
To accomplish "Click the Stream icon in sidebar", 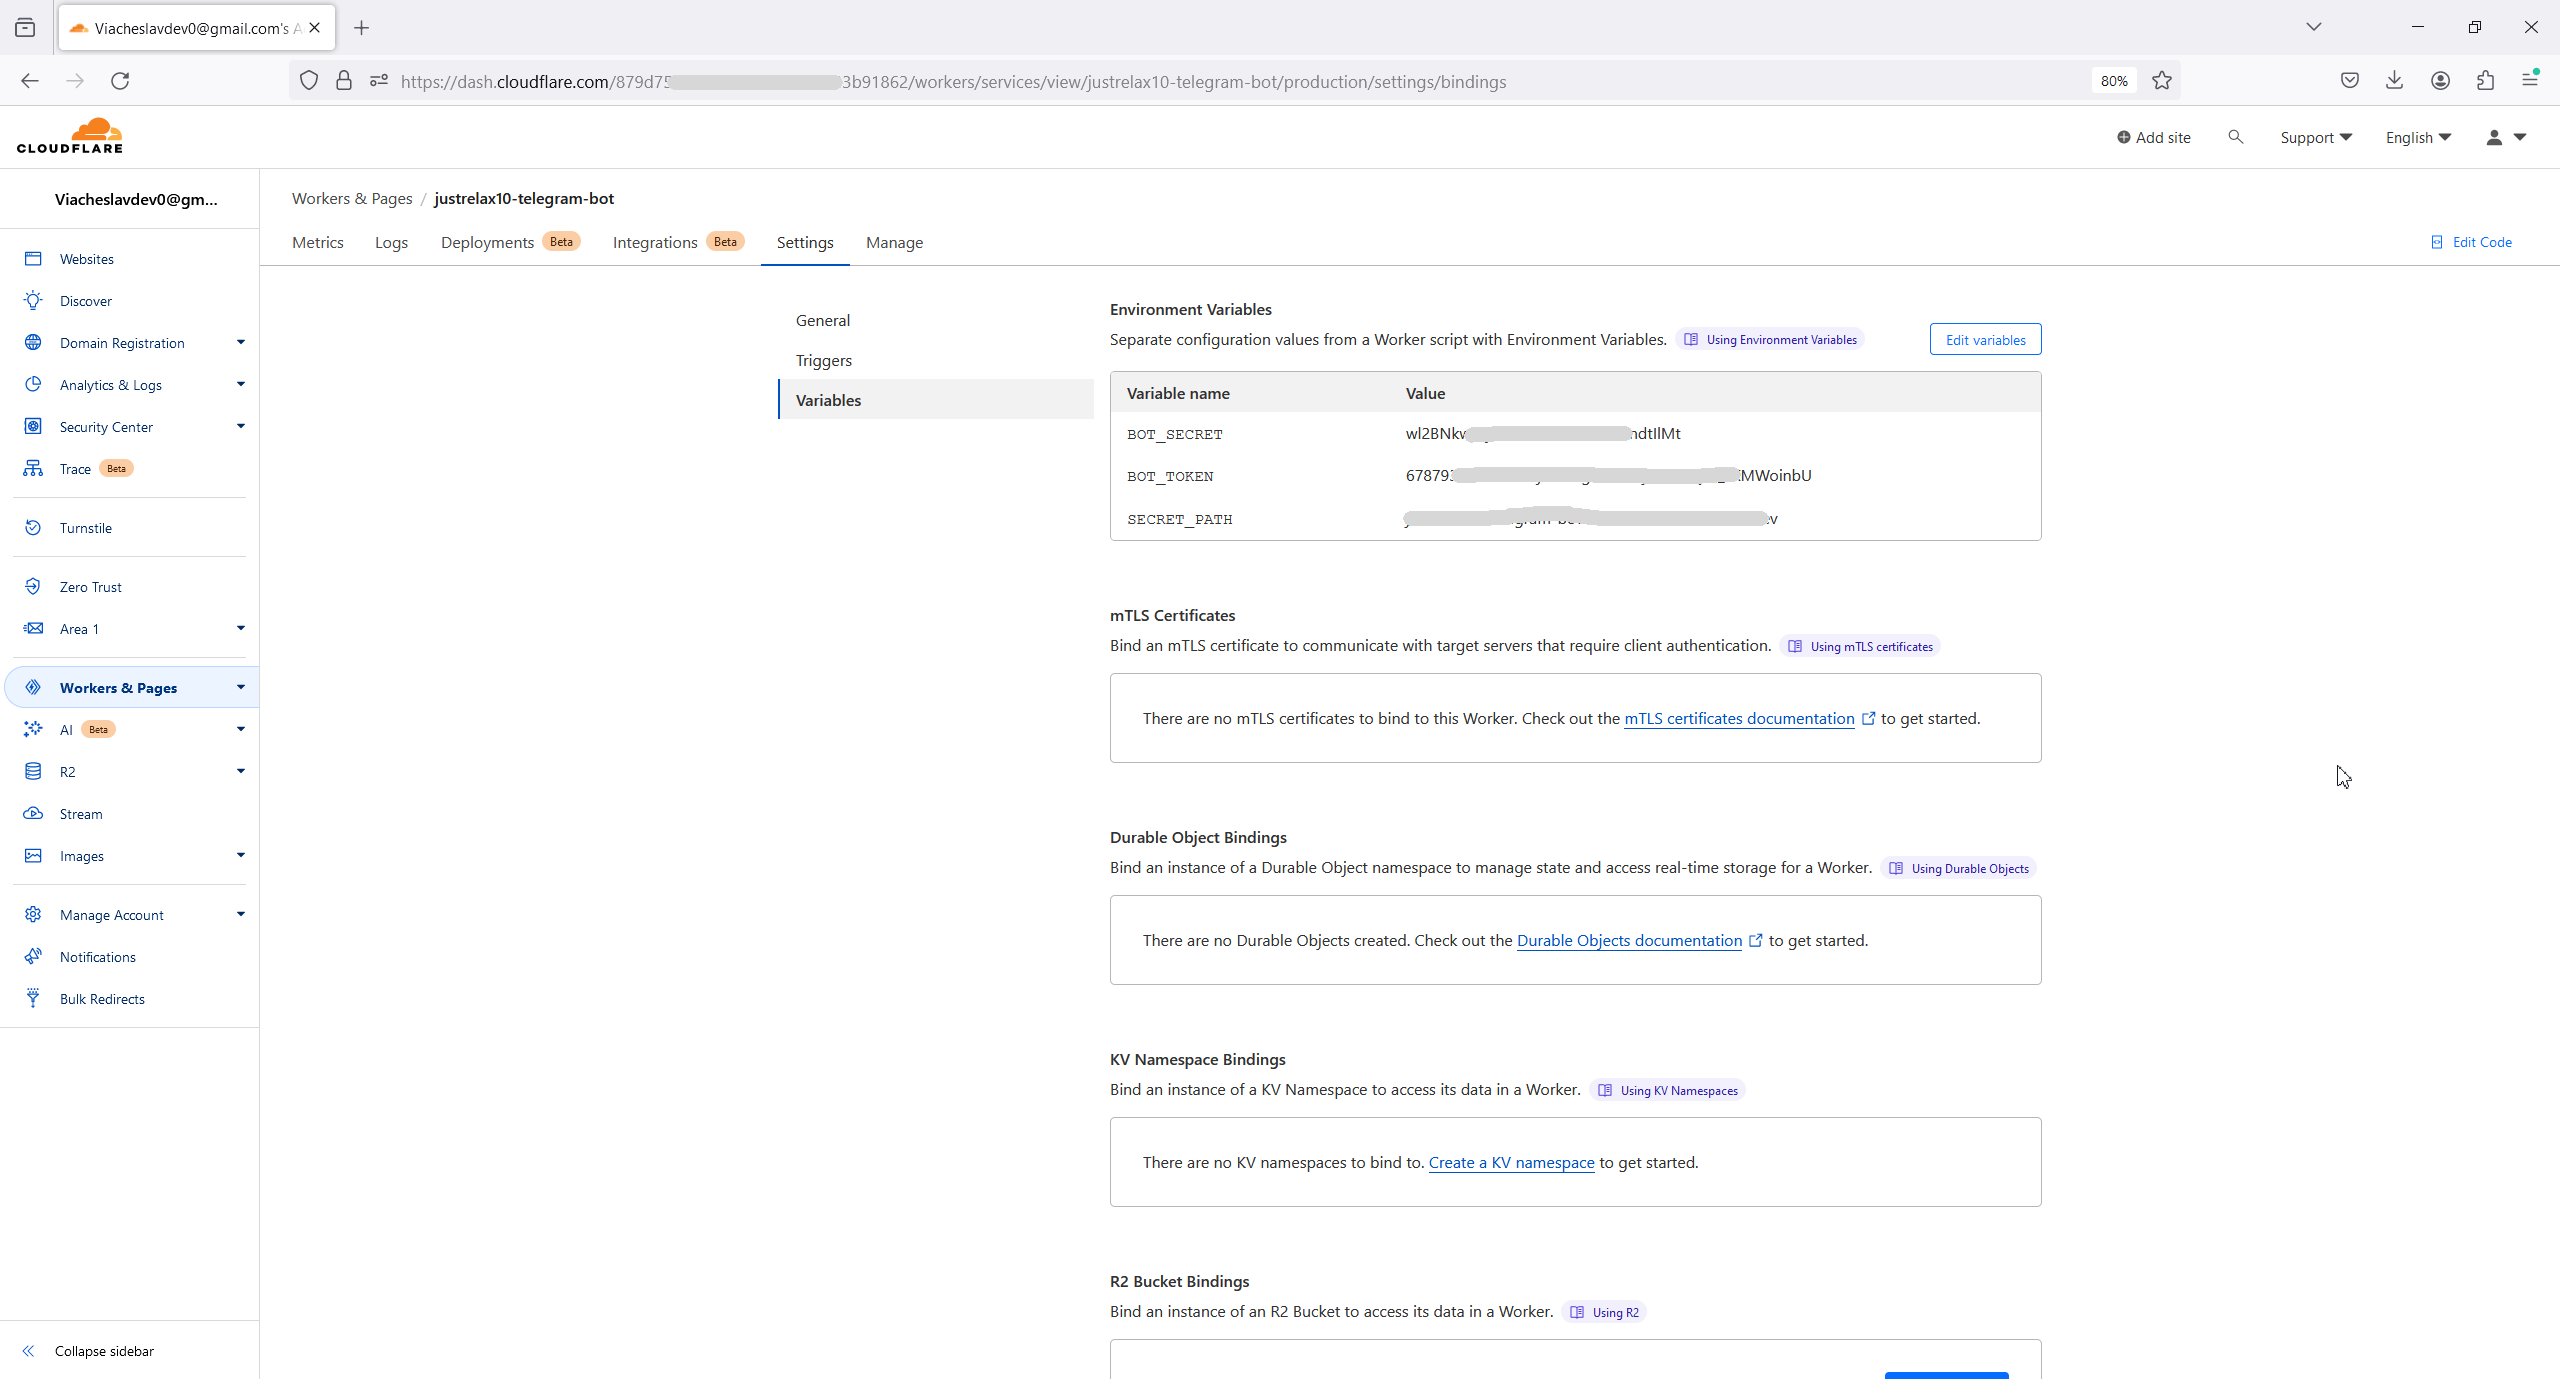I will point(33,814).
